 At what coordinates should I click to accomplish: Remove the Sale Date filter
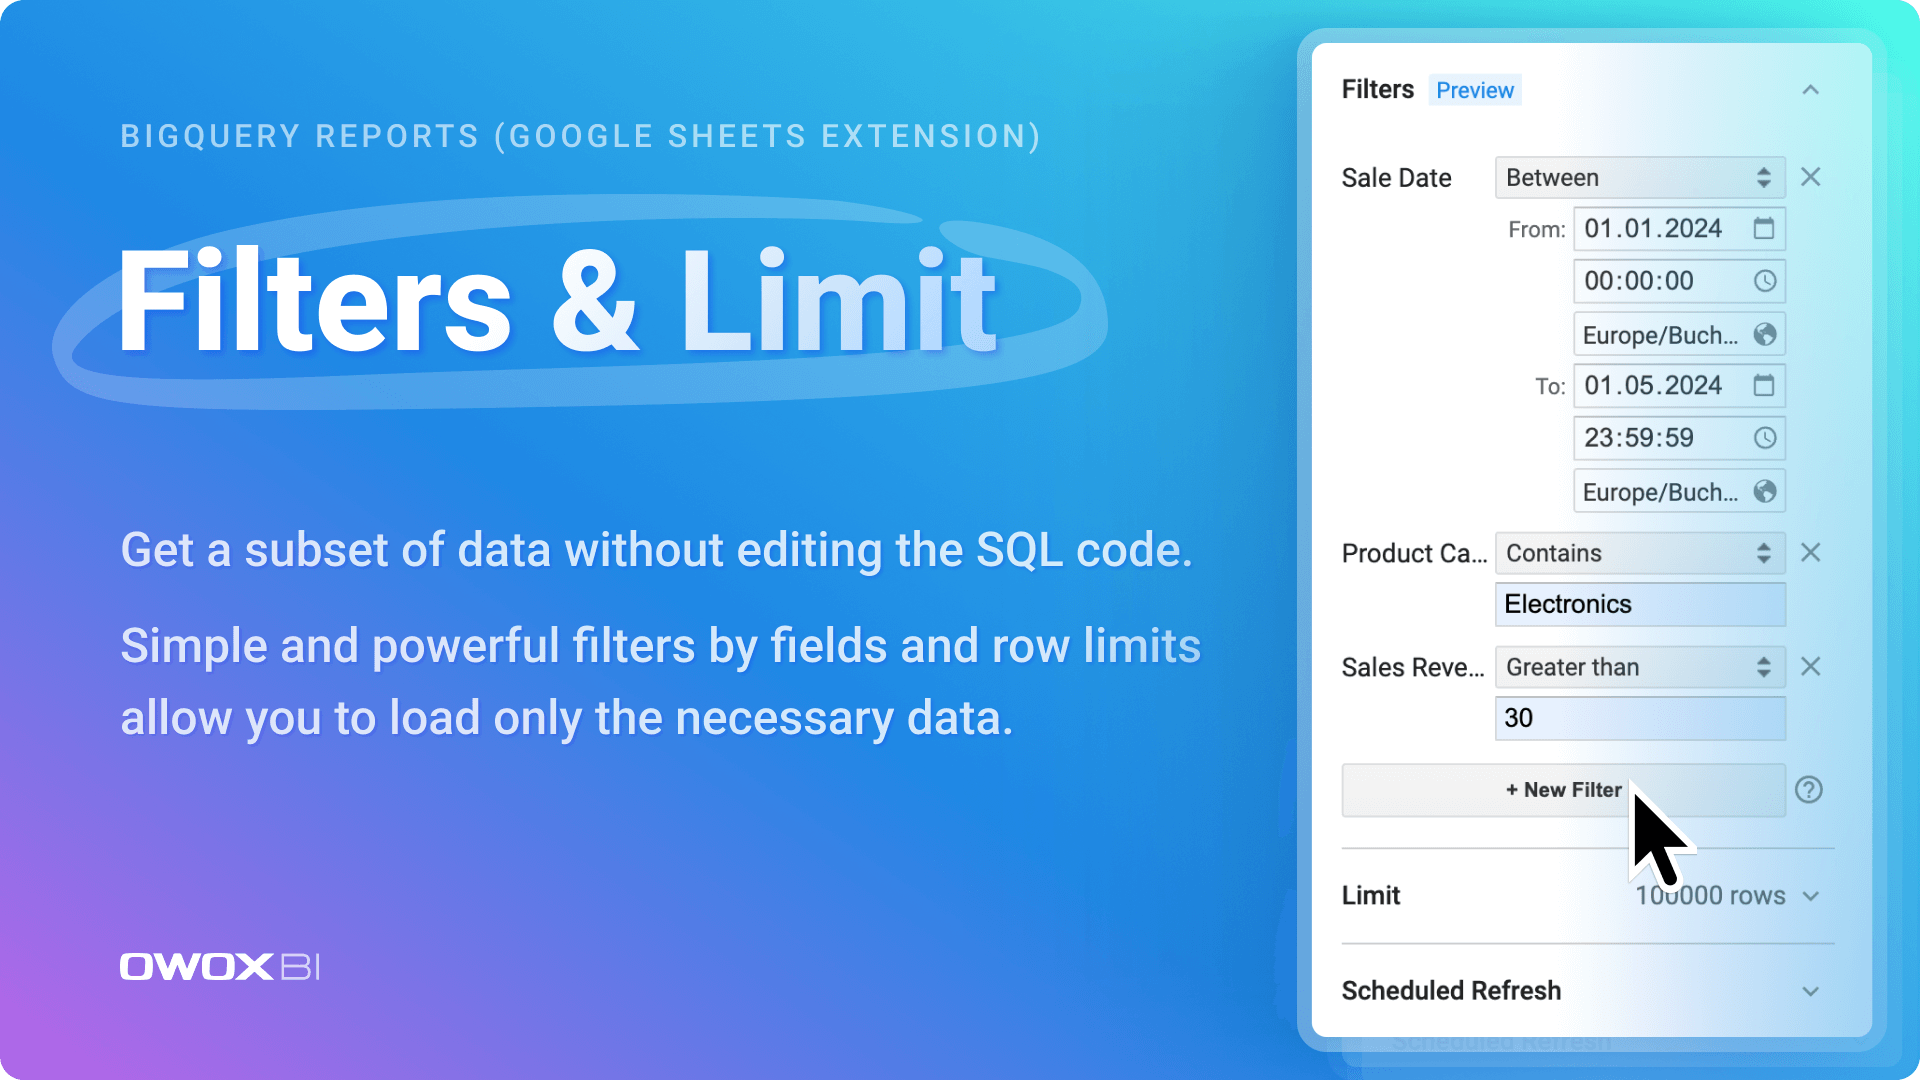coord(1810,177)
